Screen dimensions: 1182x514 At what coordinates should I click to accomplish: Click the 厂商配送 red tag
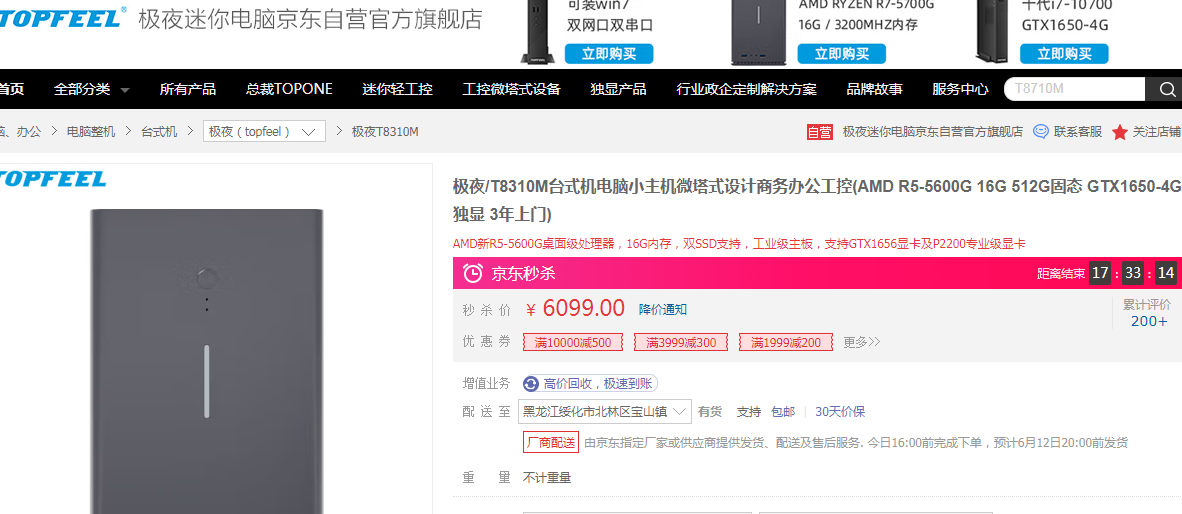point(550,442)
